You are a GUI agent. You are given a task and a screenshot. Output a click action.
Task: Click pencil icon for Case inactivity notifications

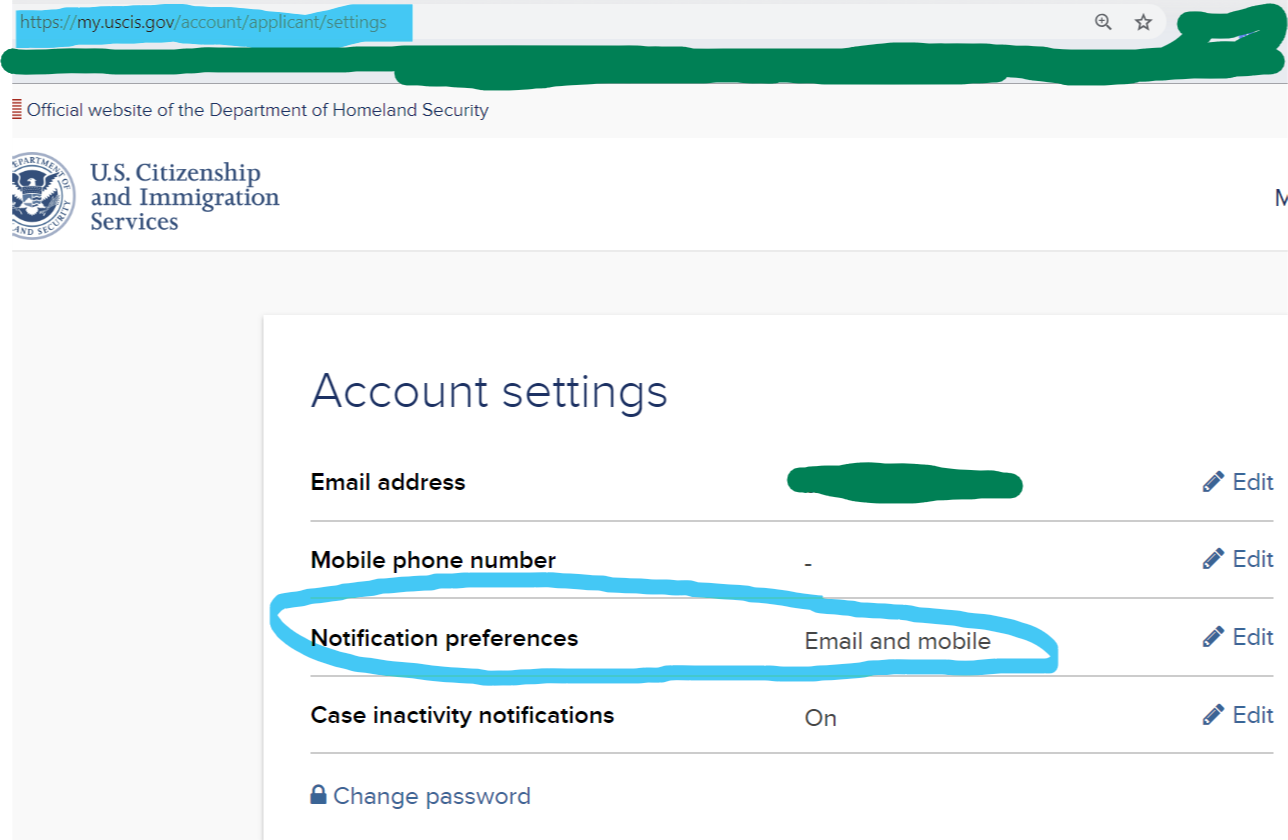click(1213, 715)
